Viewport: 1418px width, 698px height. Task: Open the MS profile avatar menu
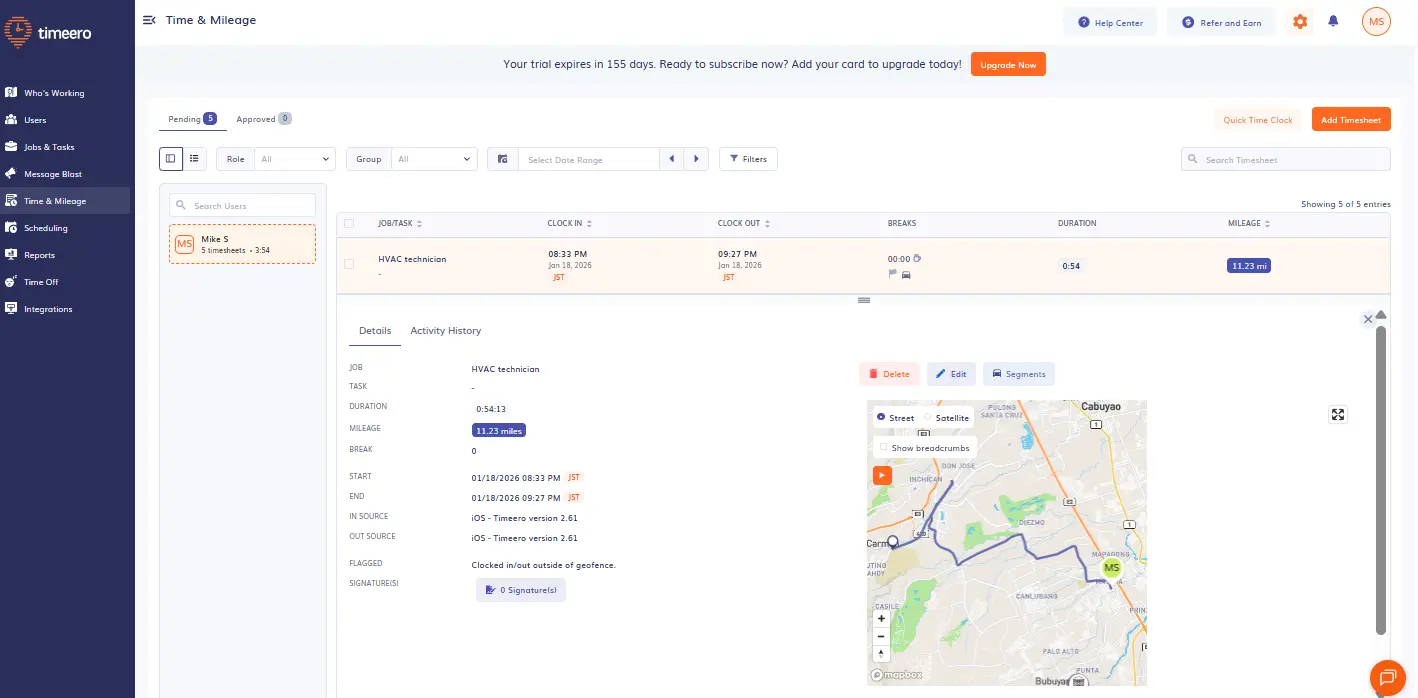click(x=1376, y=21)
